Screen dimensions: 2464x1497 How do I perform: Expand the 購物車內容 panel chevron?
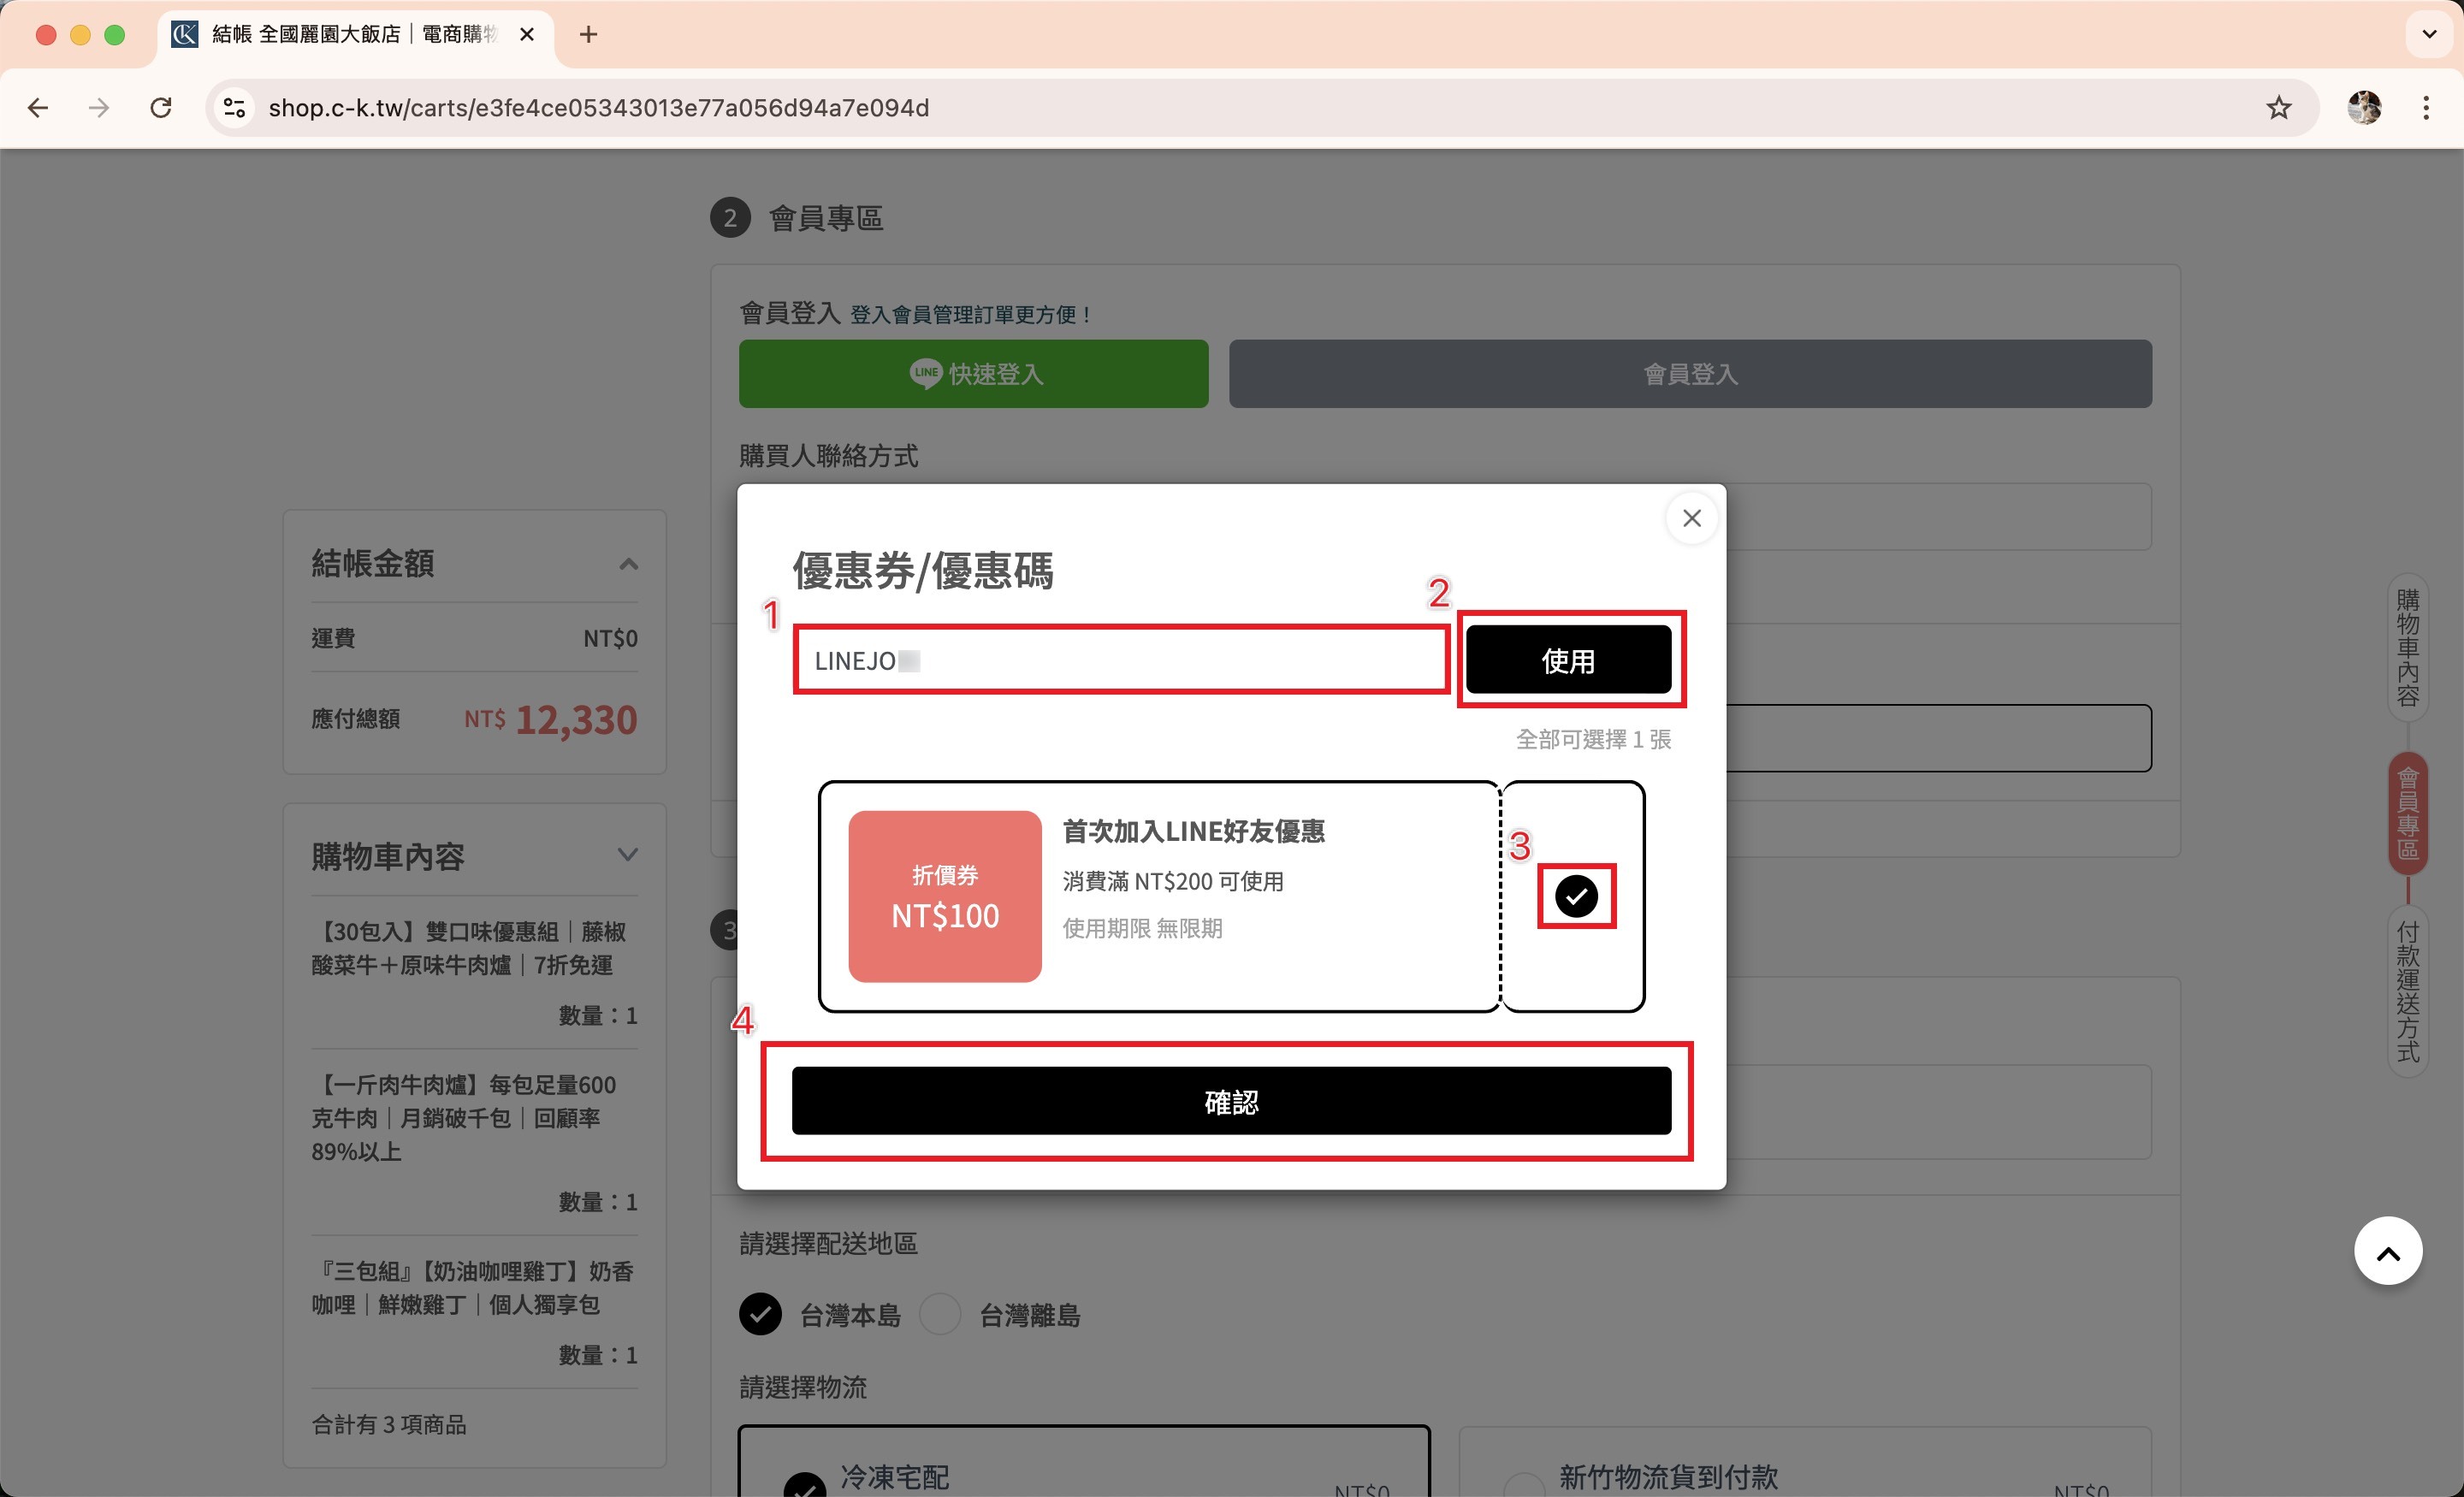627,855
